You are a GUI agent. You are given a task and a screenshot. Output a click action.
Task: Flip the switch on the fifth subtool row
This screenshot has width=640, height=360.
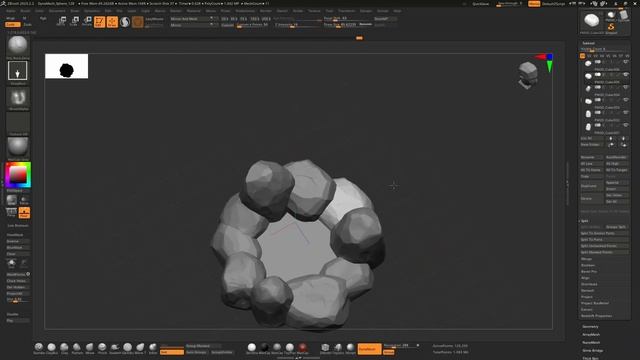tap(598, 113)
